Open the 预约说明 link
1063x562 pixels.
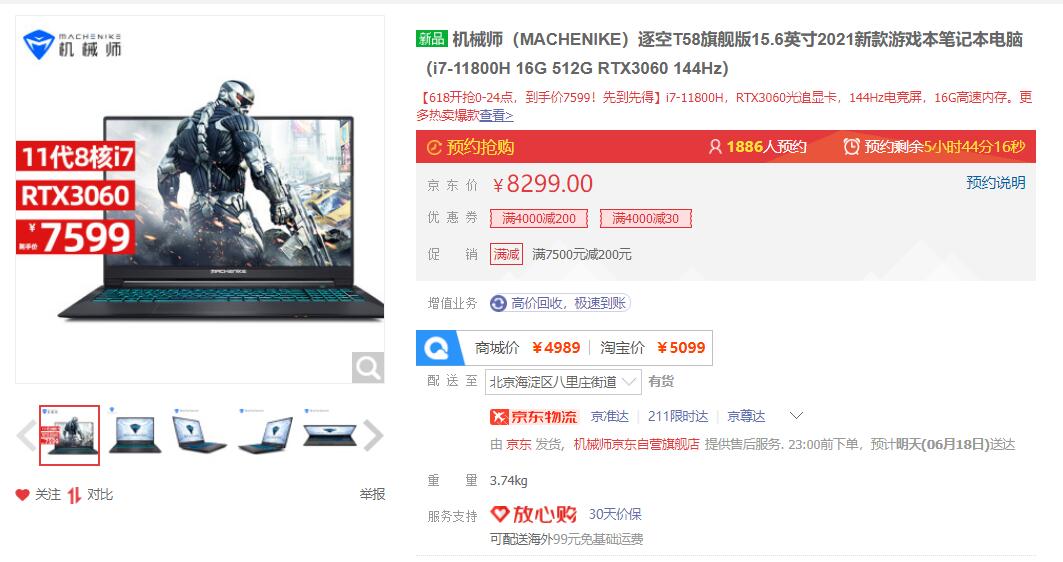click(995, 182)
